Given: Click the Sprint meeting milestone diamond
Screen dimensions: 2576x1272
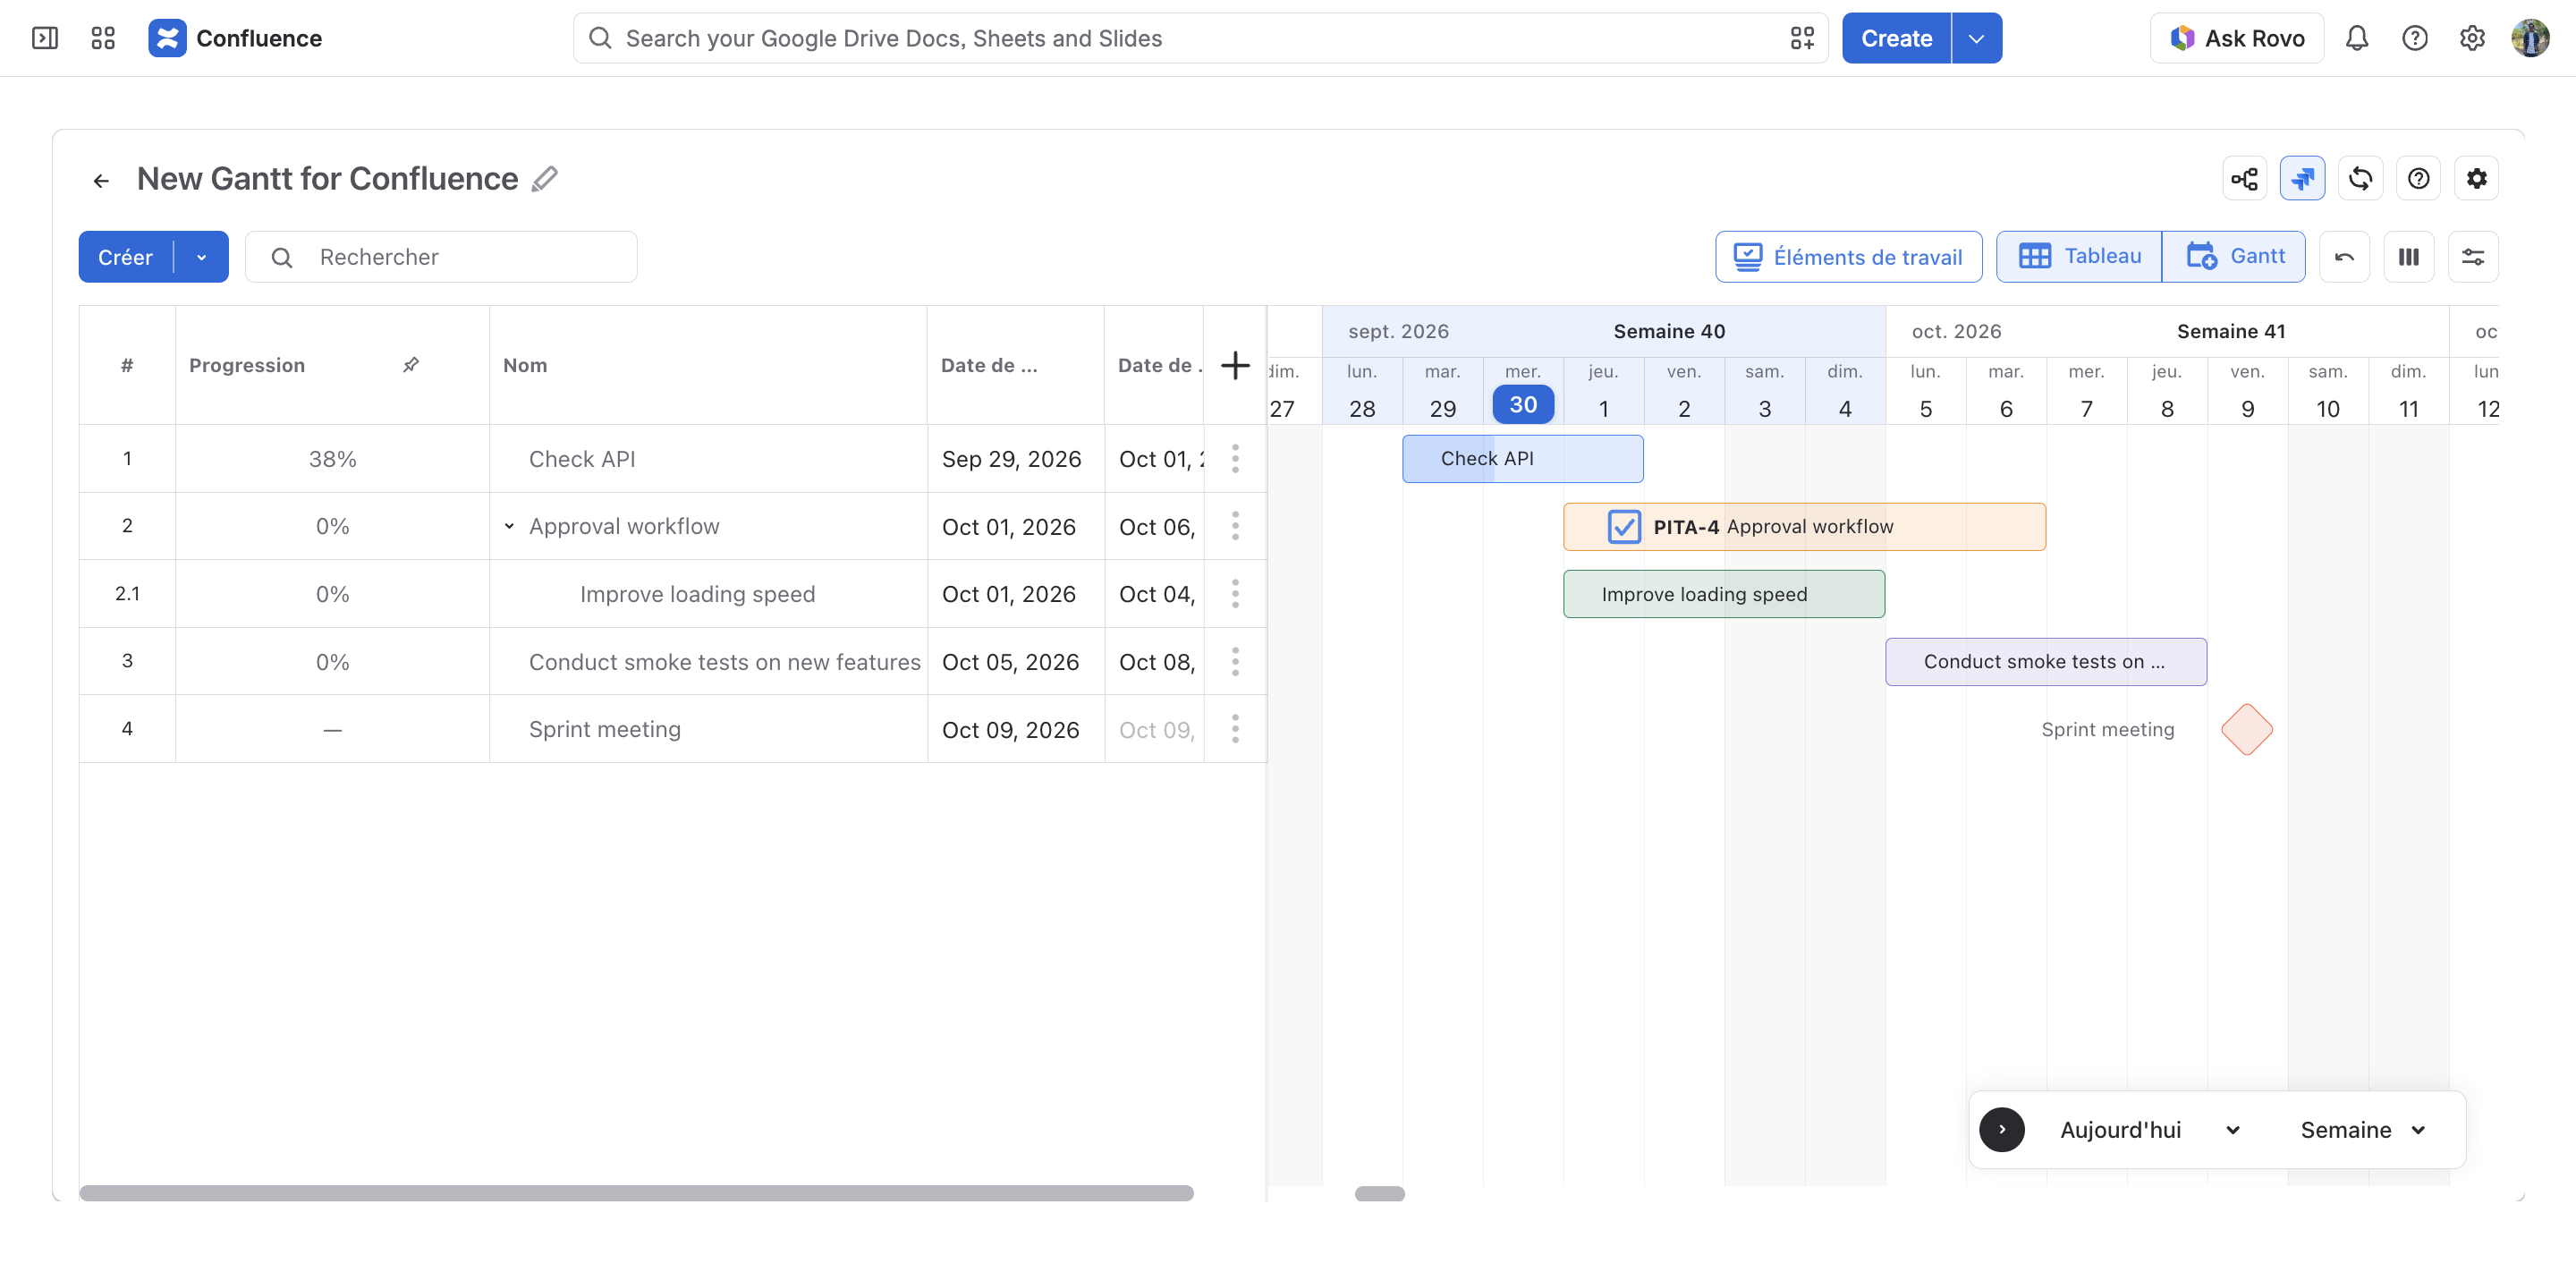Looking at the screenshot, I should pyautogui.click(x=2247, y=730).
